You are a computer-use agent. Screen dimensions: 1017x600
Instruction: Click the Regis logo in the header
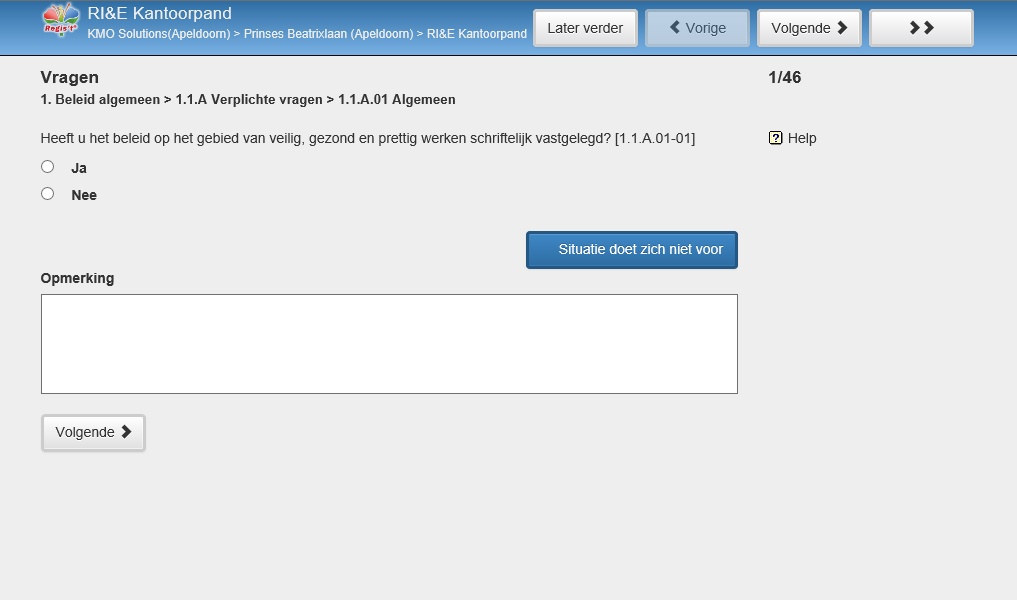coord(61,22)
